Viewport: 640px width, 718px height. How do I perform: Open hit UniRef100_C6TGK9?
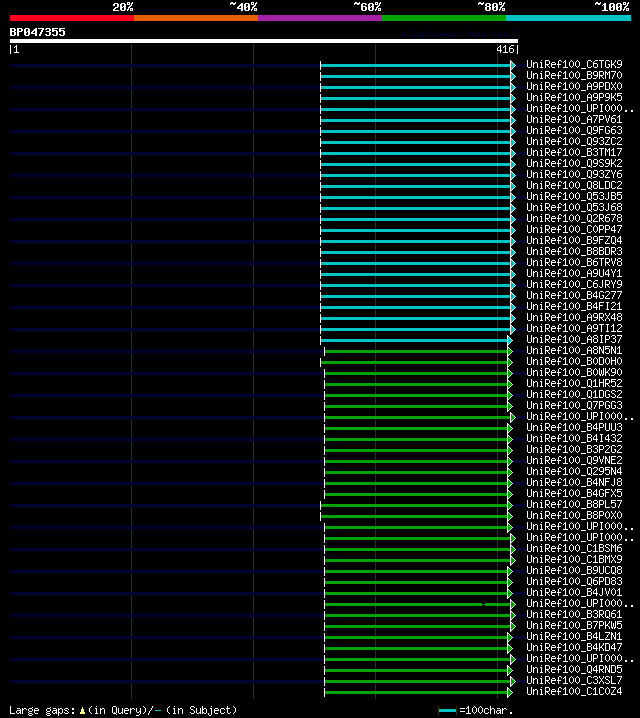coord(574,65)
